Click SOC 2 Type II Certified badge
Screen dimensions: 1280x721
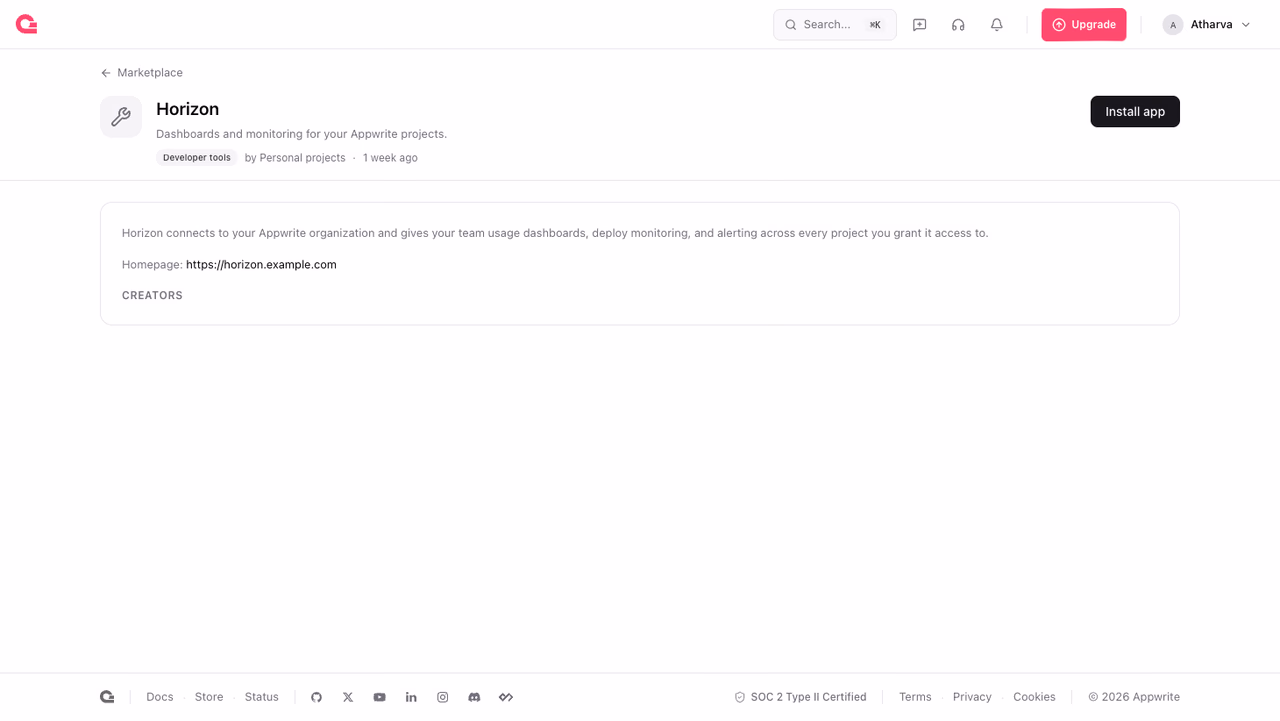801,697
